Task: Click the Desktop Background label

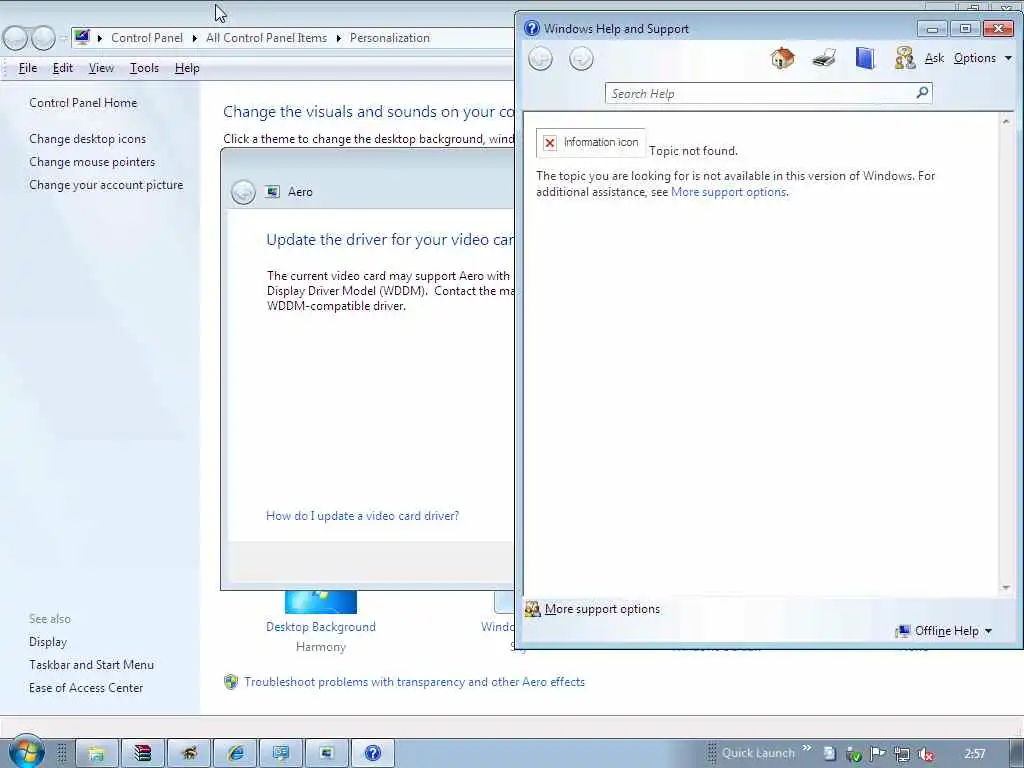Action: click(x=321, y=627)
